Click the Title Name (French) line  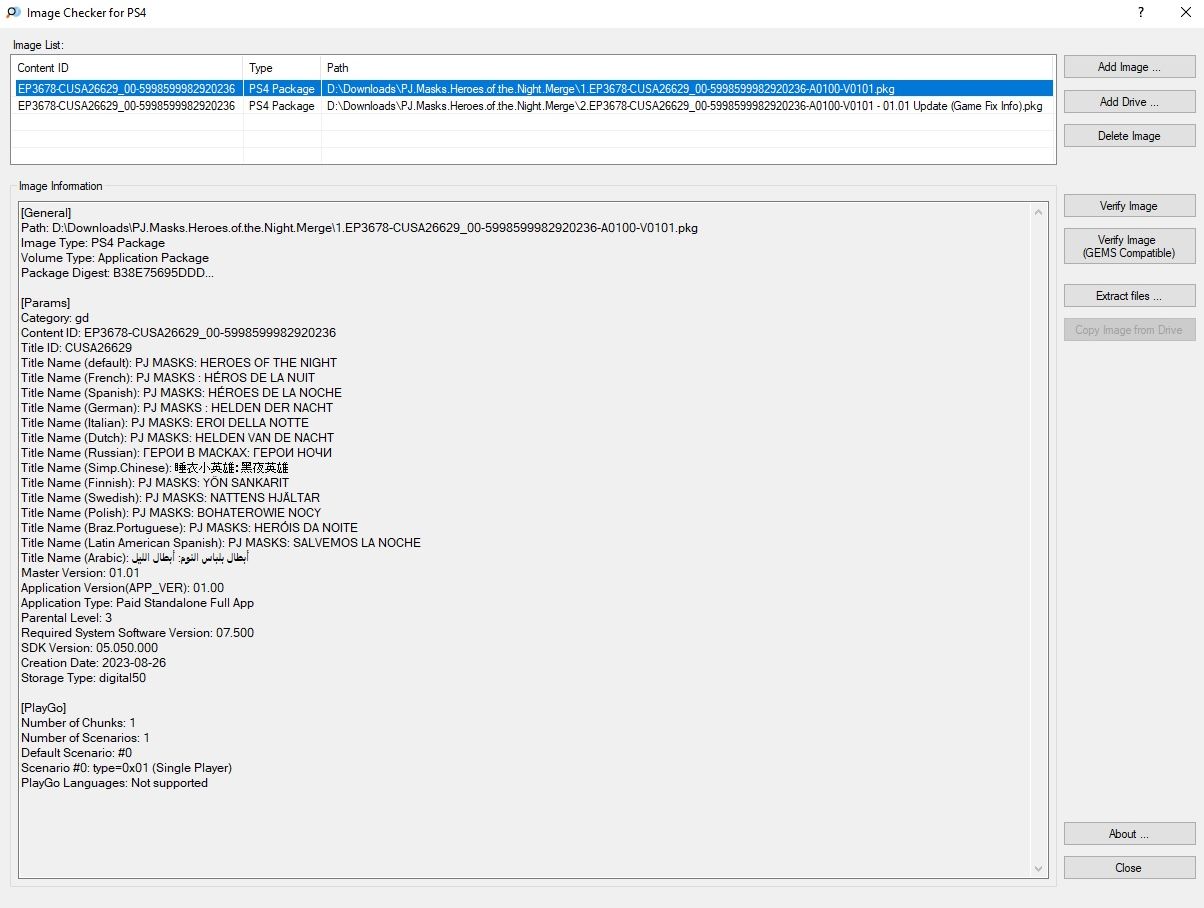168,378
